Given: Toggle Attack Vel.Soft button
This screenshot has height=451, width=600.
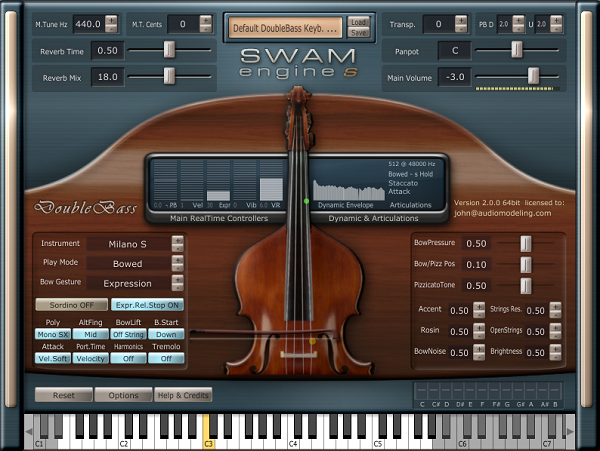Looking at the screenshot, I should [x=53, y=358].
